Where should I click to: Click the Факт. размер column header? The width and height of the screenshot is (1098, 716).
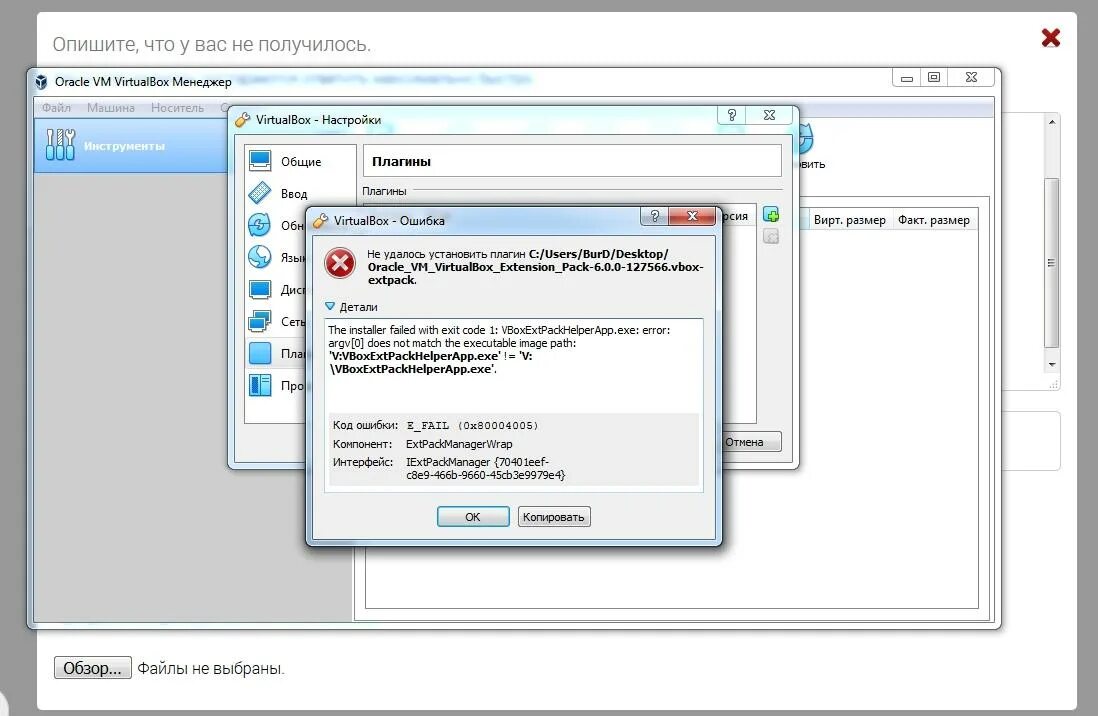pyautogui.click(x=933, y=220)
